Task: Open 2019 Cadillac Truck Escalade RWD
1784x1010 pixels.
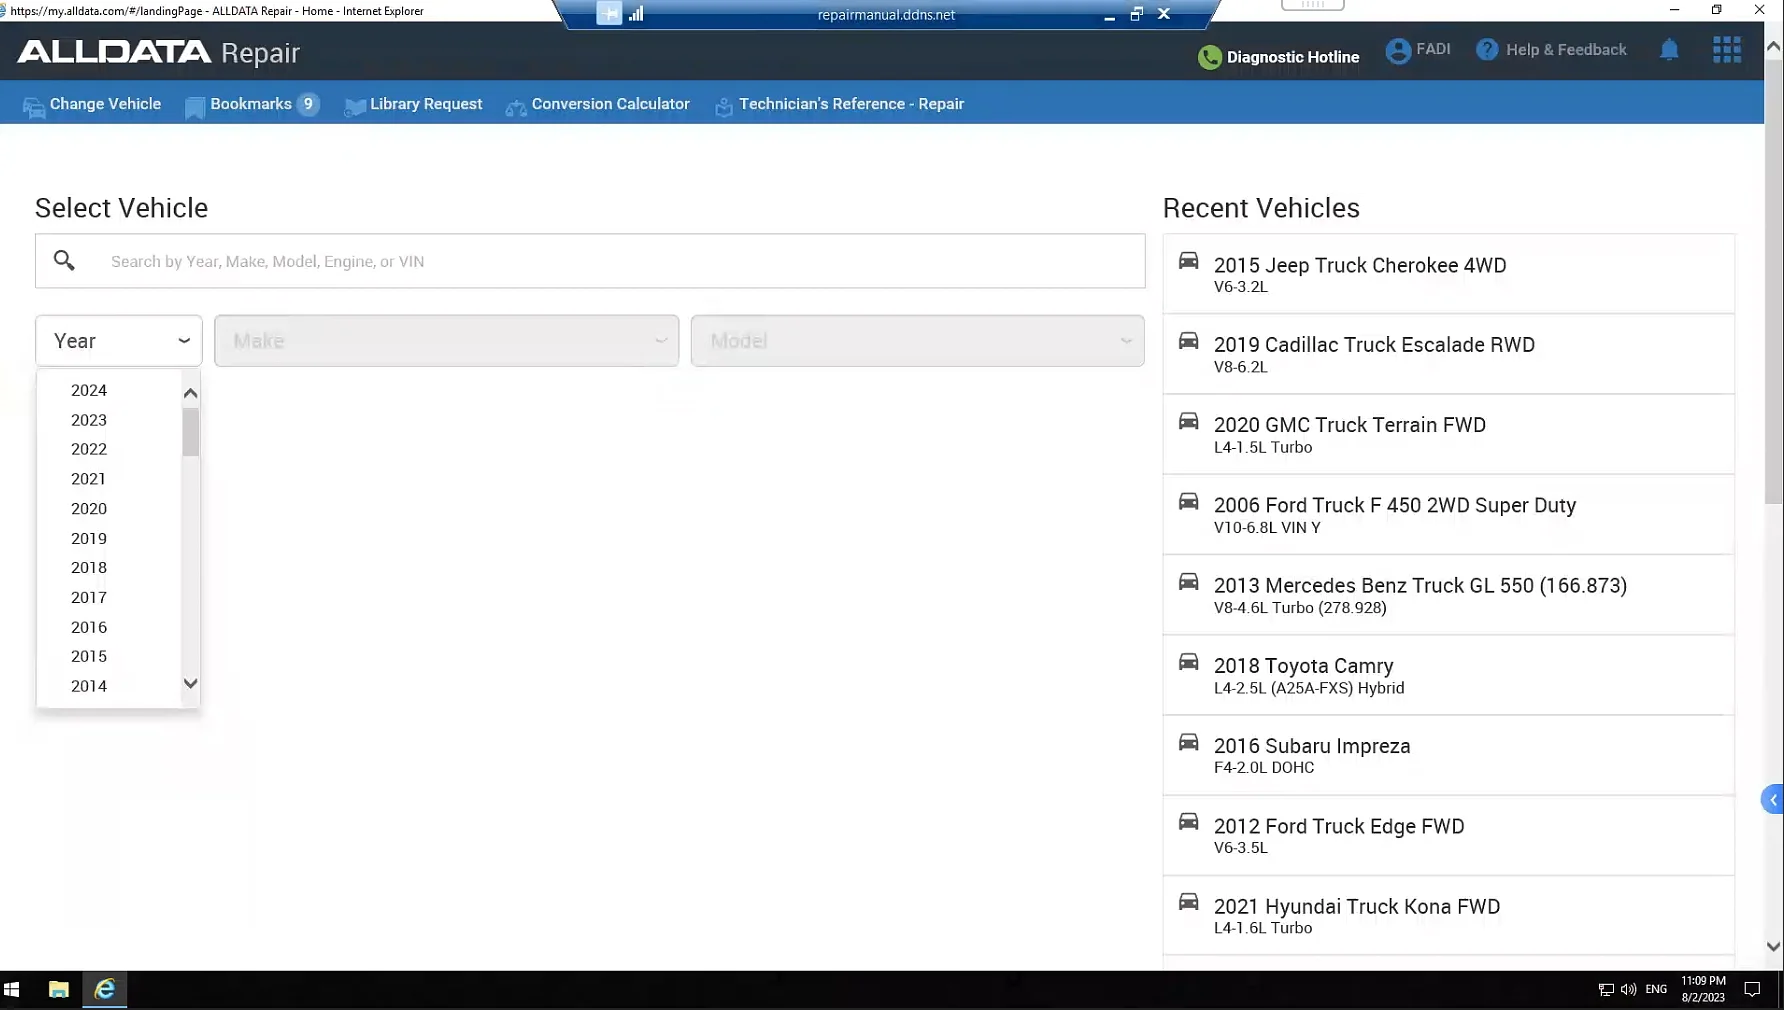Action: [x=1448, y=354]
